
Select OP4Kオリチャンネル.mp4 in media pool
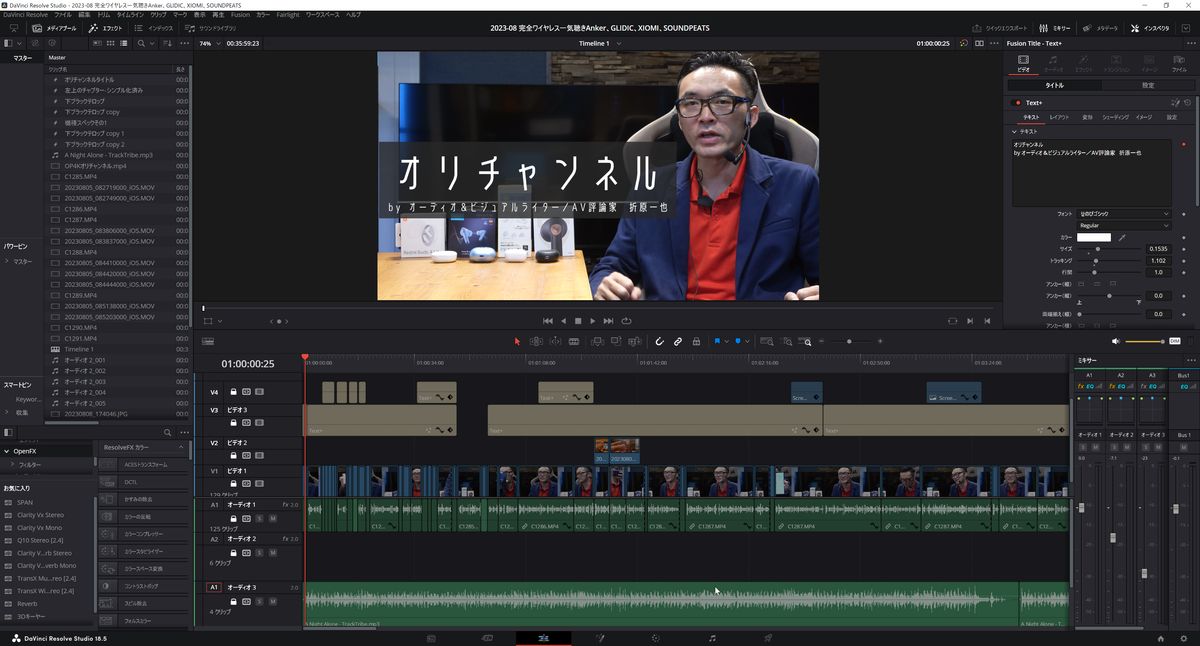coord(95,166)
